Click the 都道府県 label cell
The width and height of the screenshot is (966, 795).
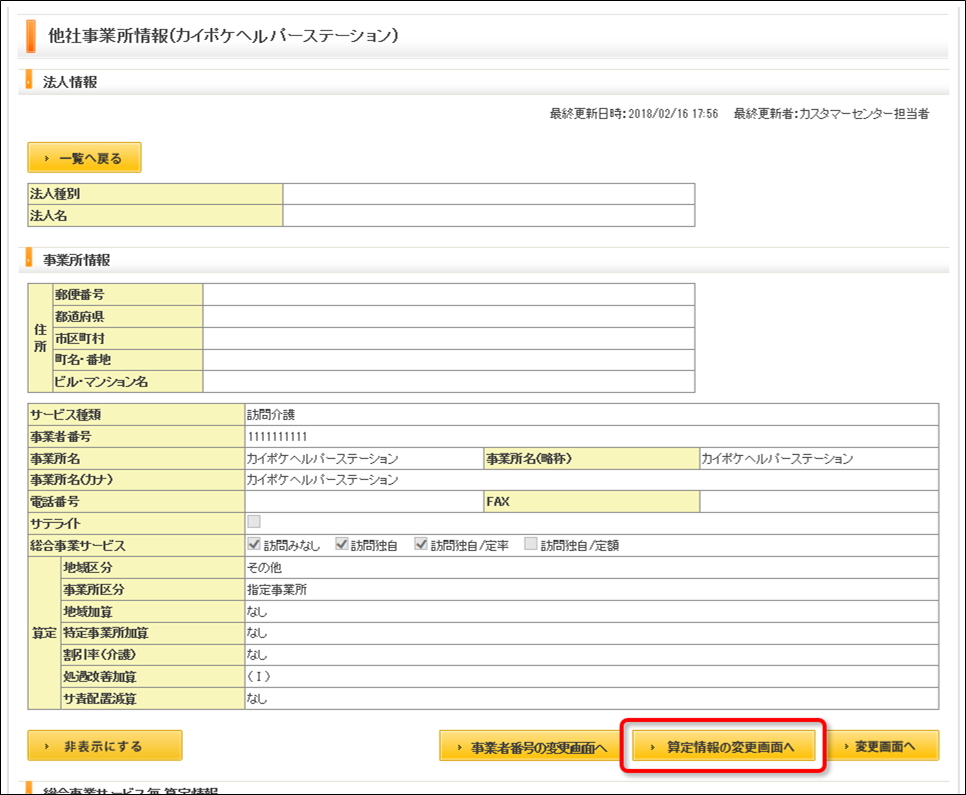coord(128,317)
